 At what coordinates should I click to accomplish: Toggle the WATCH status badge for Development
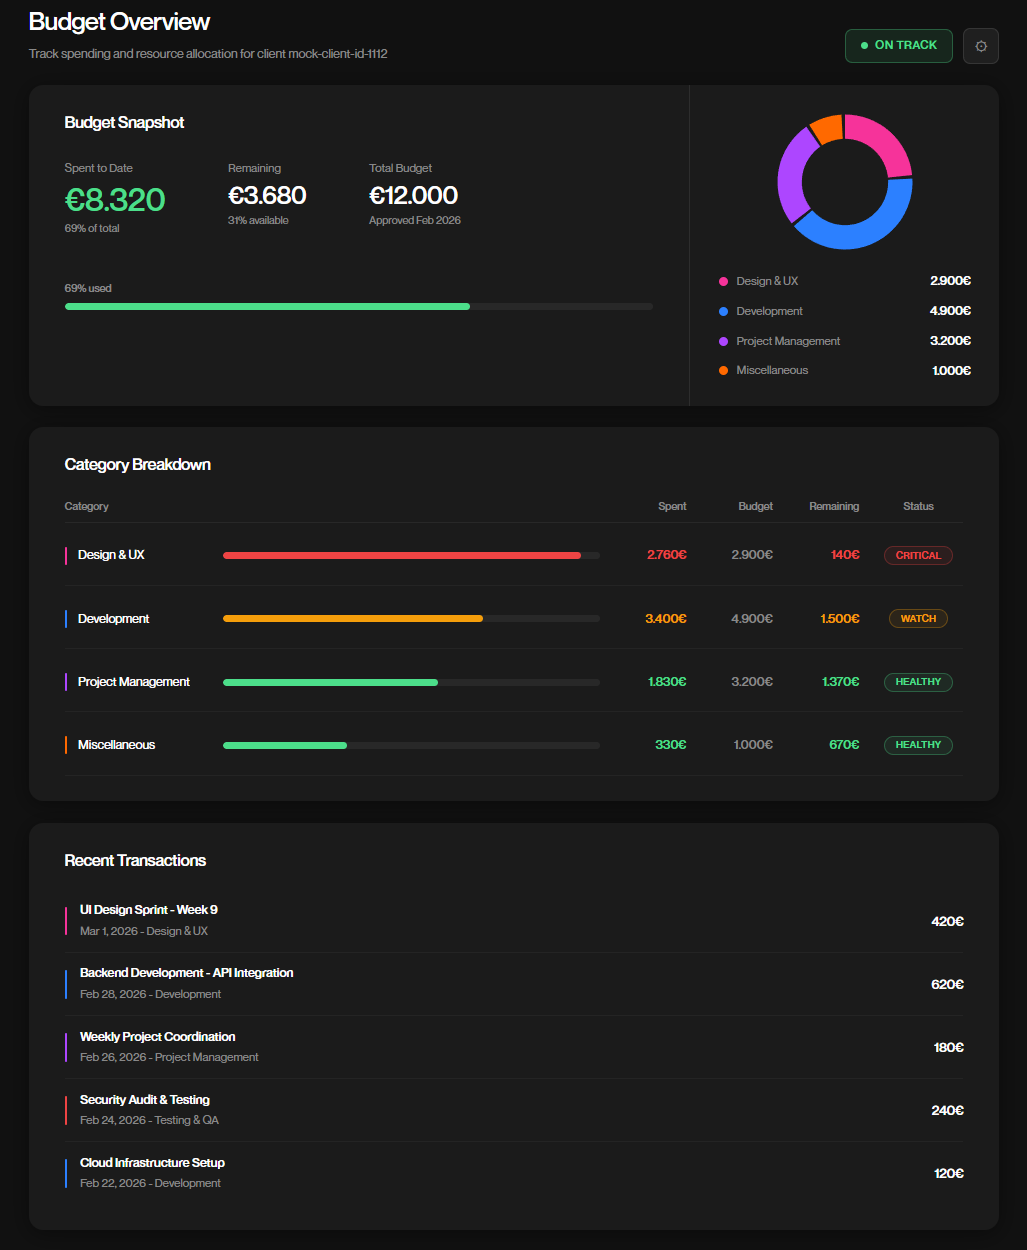[917, 618]
